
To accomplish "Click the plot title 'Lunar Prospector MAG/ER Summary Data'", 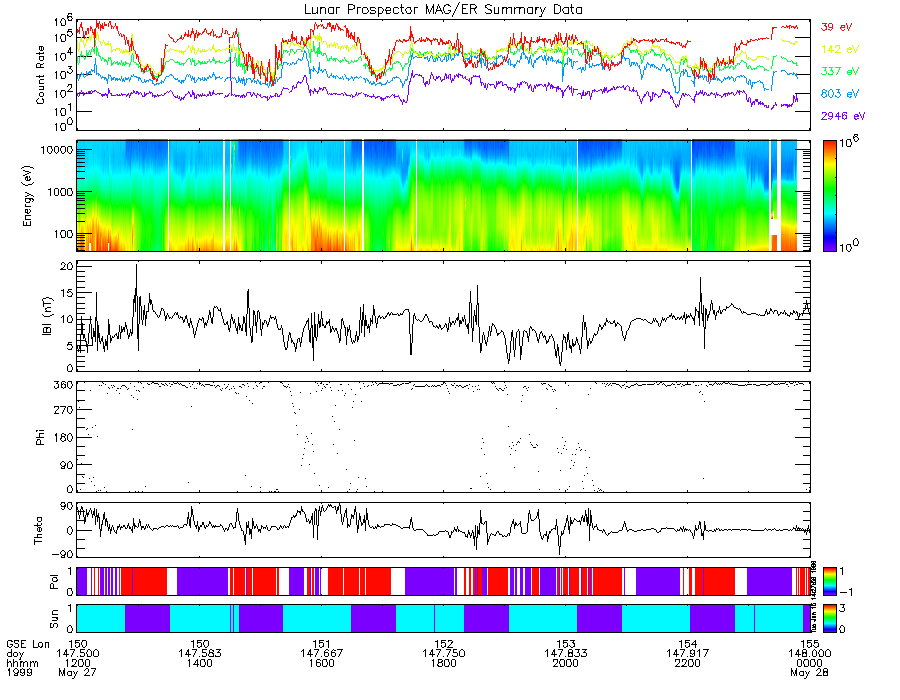I will click(443, 10).
